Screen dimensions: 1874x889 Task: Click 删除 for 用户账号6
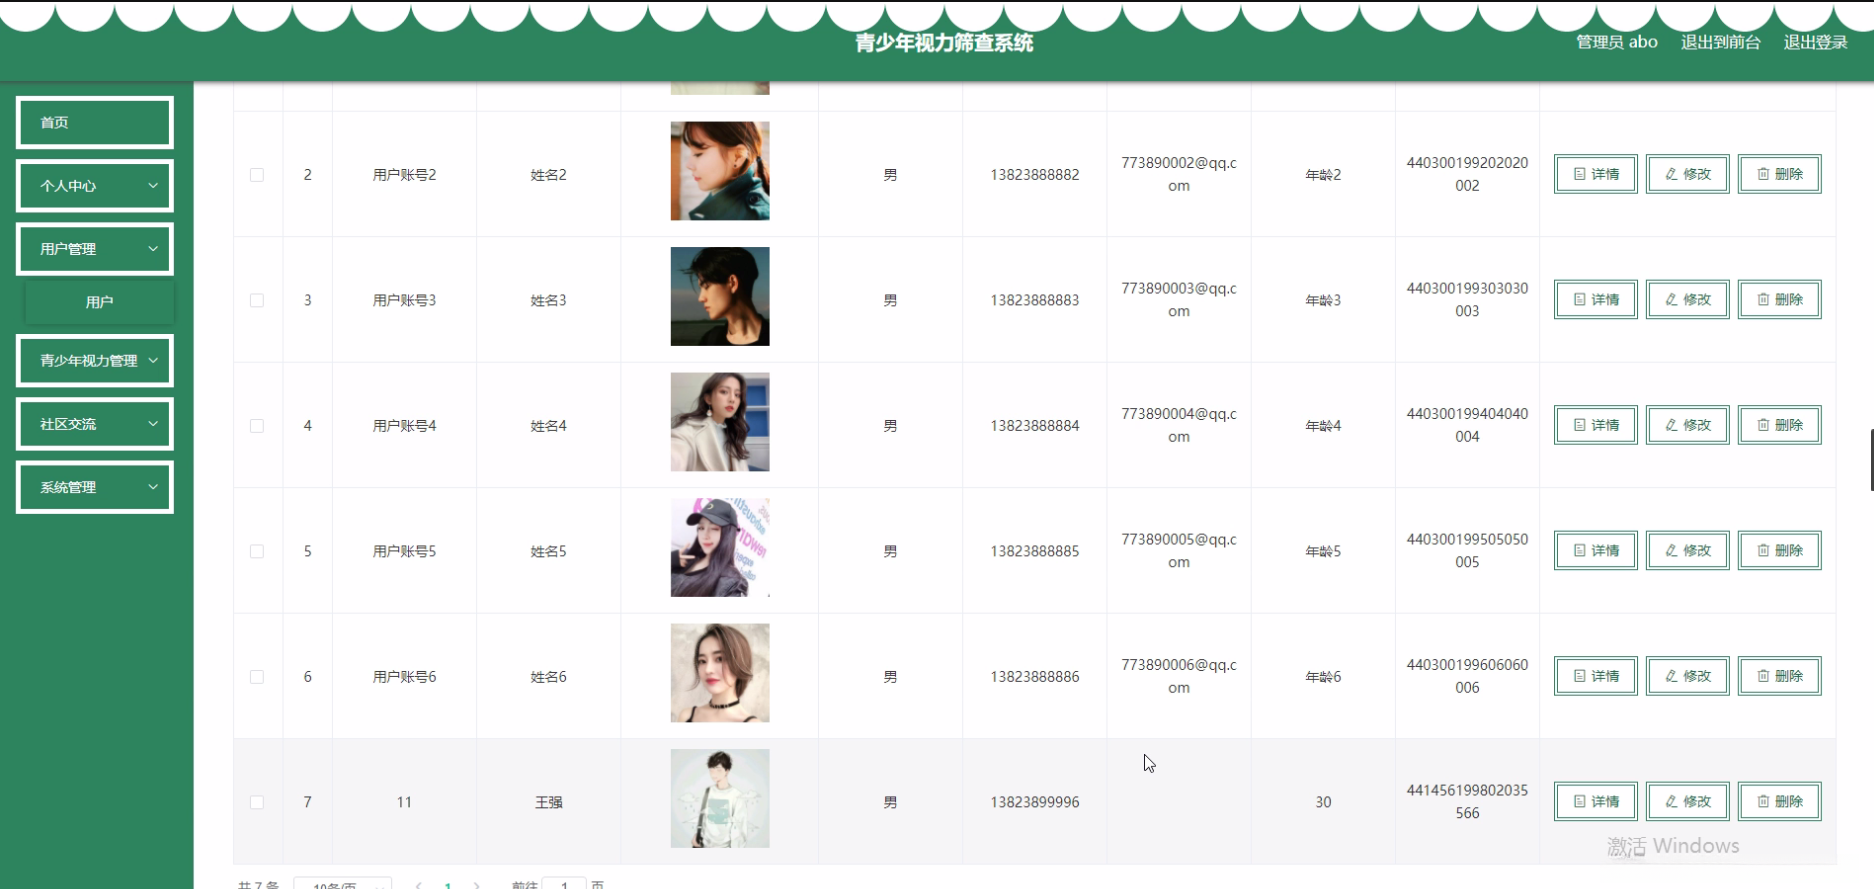click(1779, 676)
